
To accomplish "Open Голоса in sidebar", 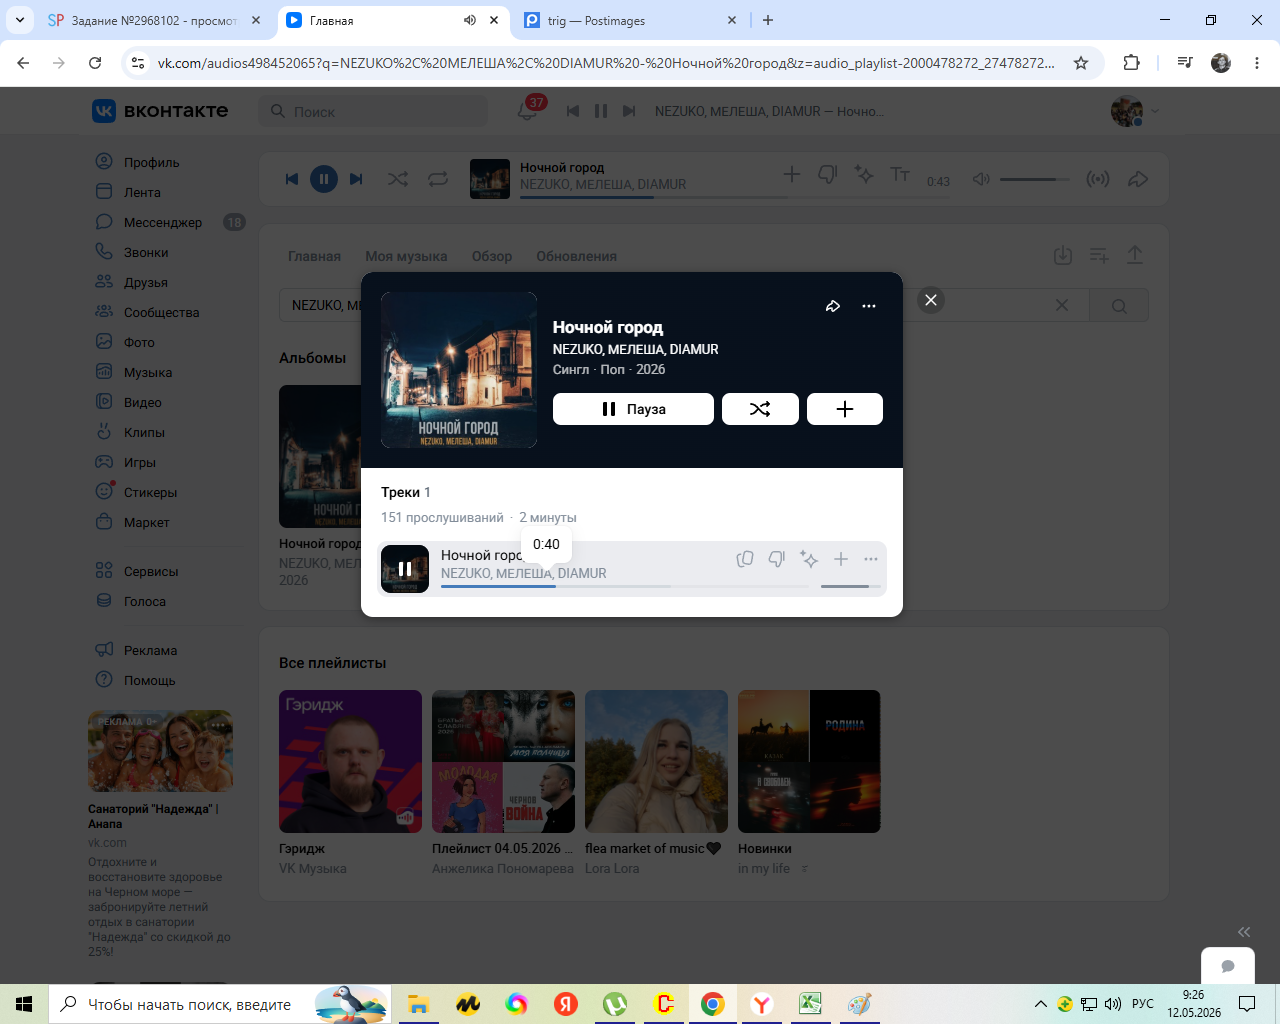I will (x=144, y=601).
